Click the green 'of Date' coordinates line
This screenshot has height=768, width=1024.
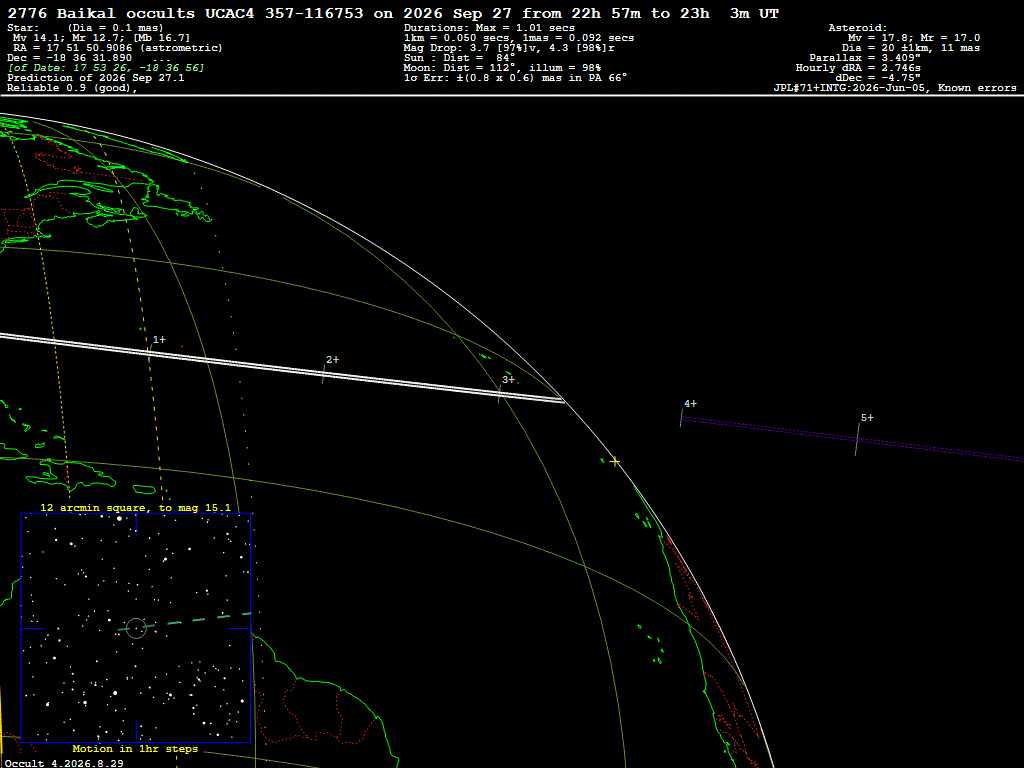[106, 68]
